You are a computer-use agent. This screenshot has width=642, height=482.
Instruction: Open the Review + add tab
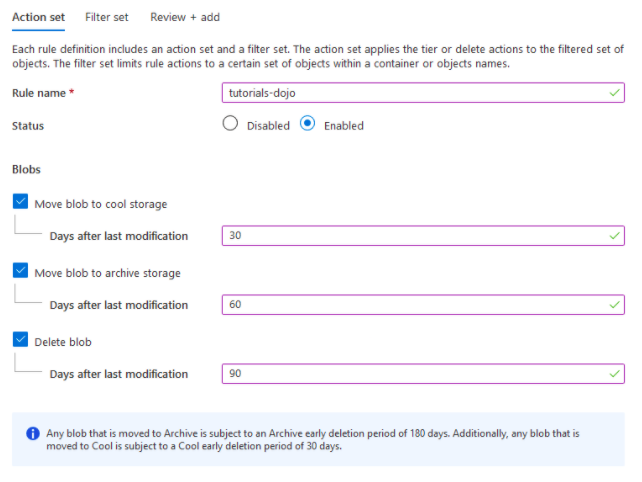(x=185, y=17)
